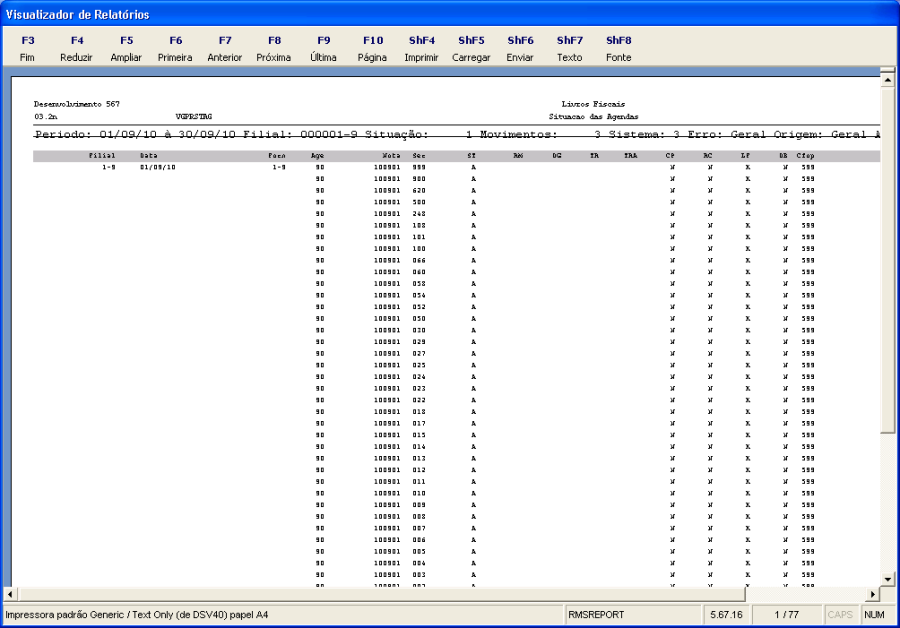Go to next page with F8 Próxima
The height and width of the screenshot is (628, 900).
click(274, 49)
